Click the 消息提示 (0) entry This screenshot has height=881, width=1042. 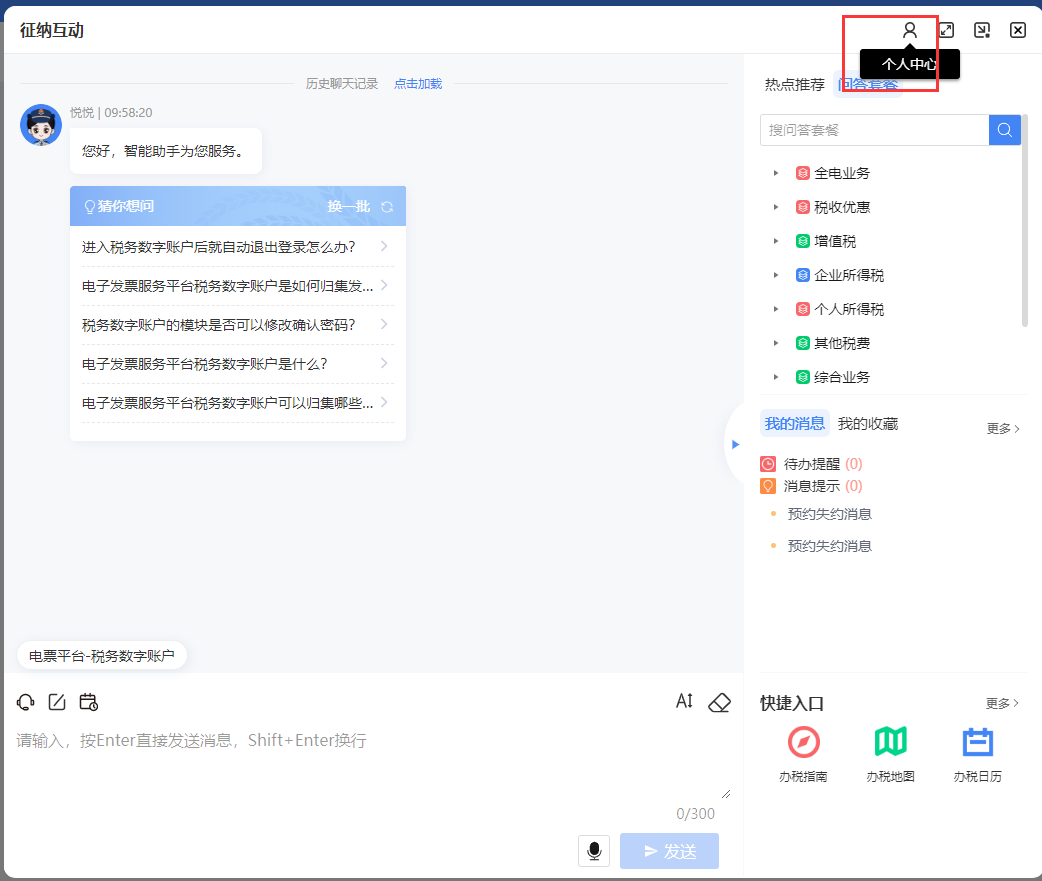[811, 486]
